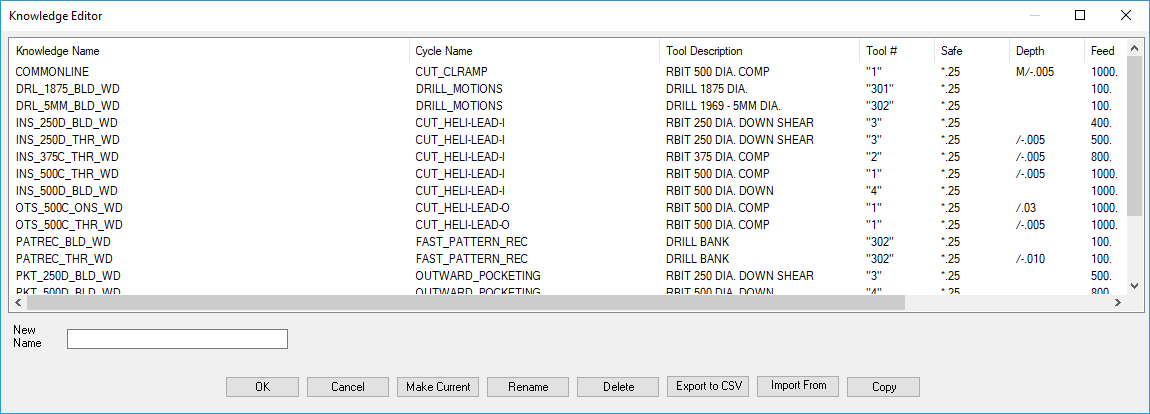Sort by Knowledge Name column header

[x=58, y=51]
